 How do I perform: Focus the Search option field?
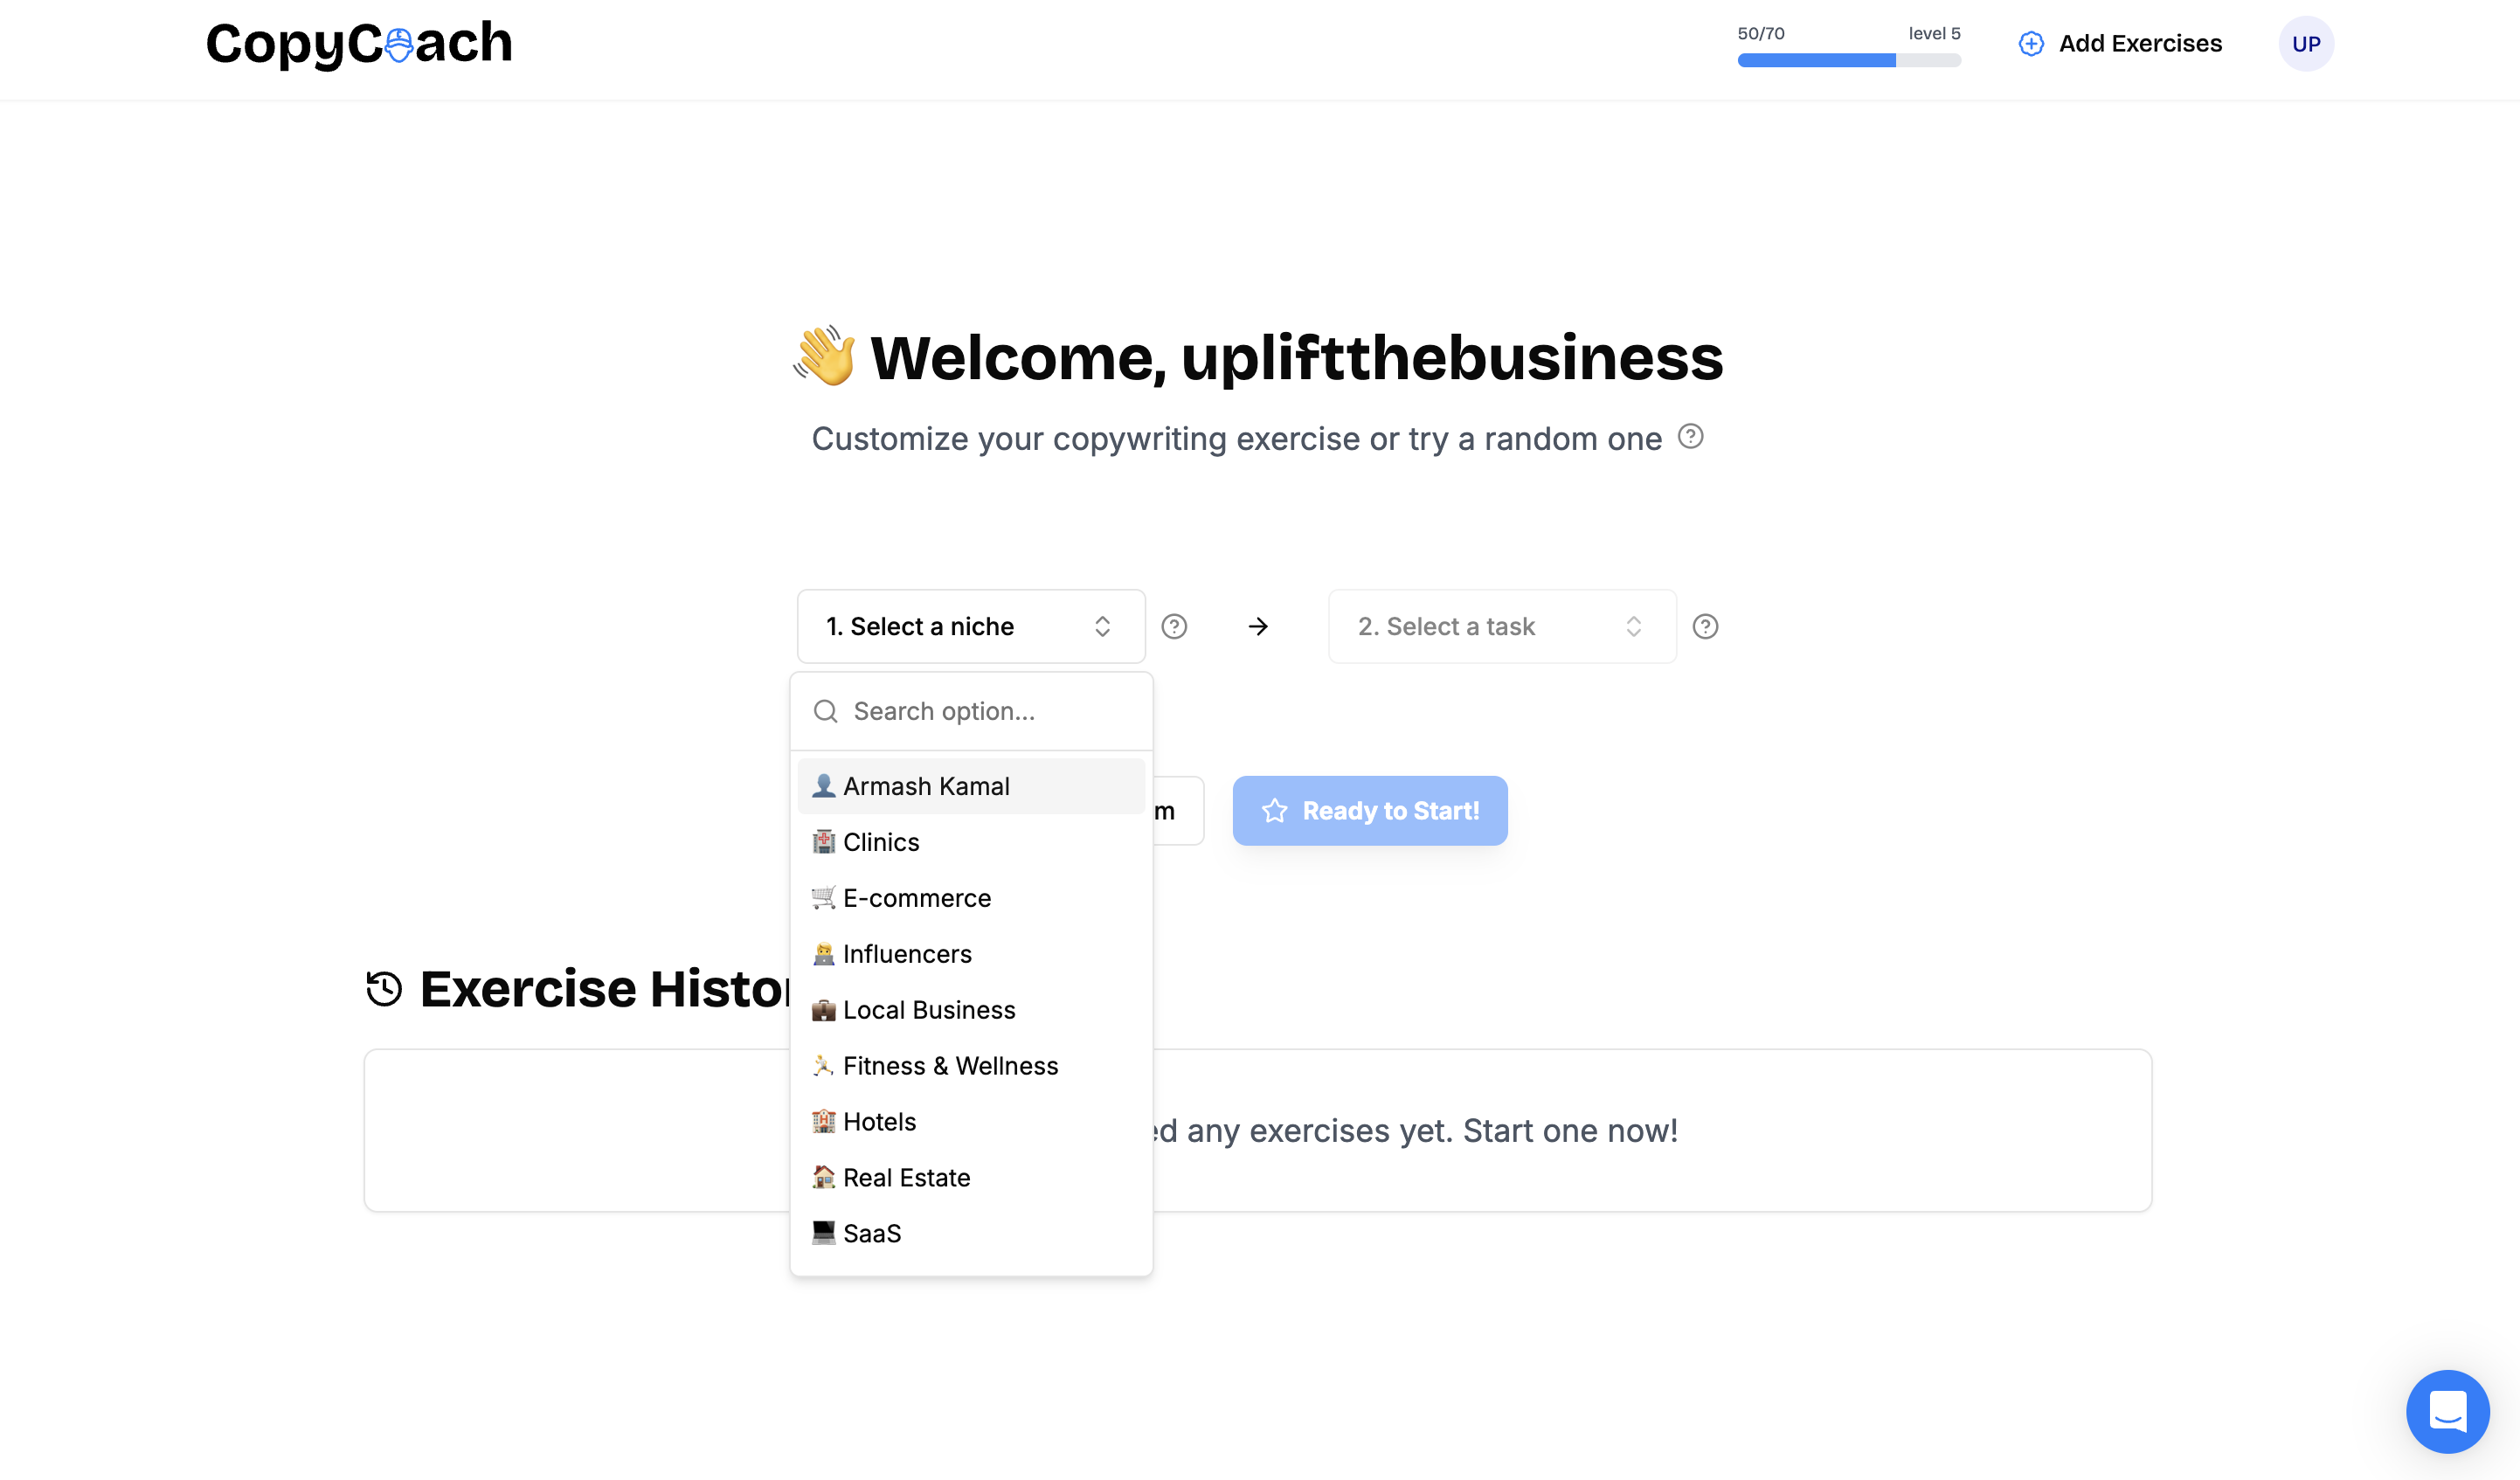971,711
